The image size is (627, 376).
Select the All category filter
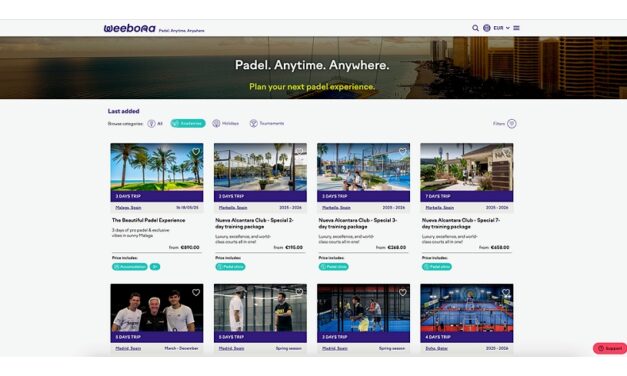click(x=155, y=124)
